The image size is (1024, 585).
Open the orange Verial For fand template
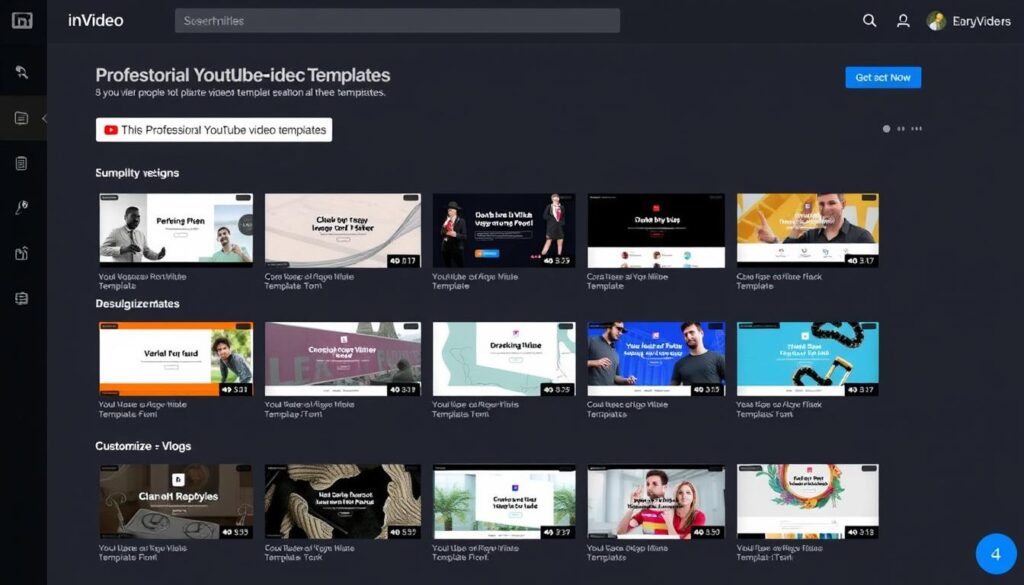click(176, 358)
